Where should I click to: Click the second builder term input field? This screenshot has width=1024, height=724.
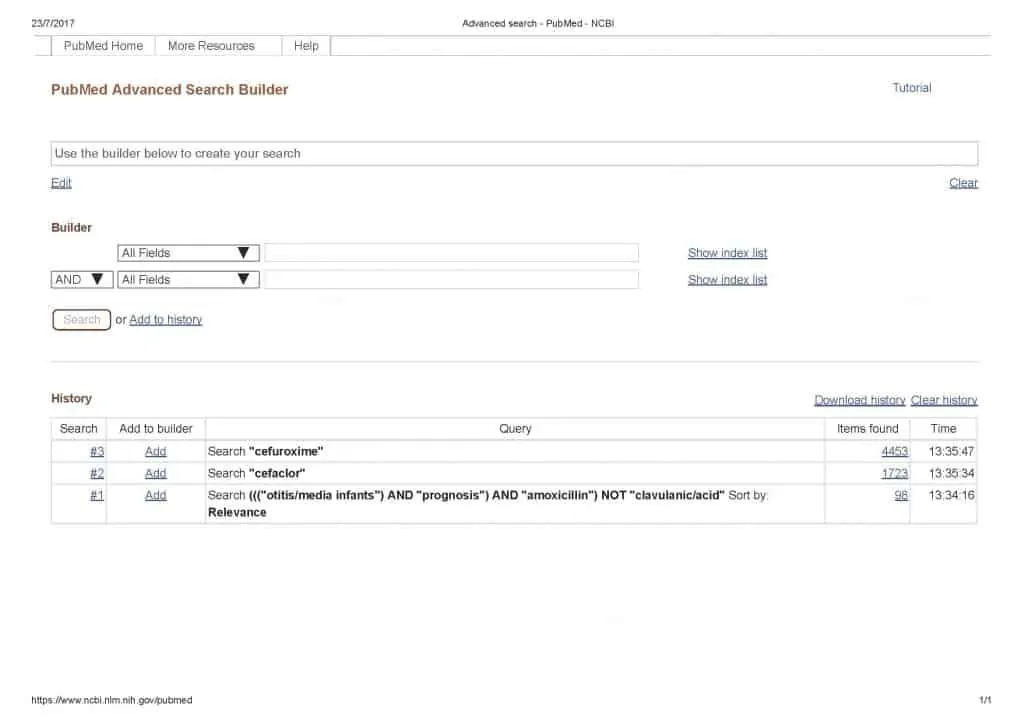[x=451, y=280]
